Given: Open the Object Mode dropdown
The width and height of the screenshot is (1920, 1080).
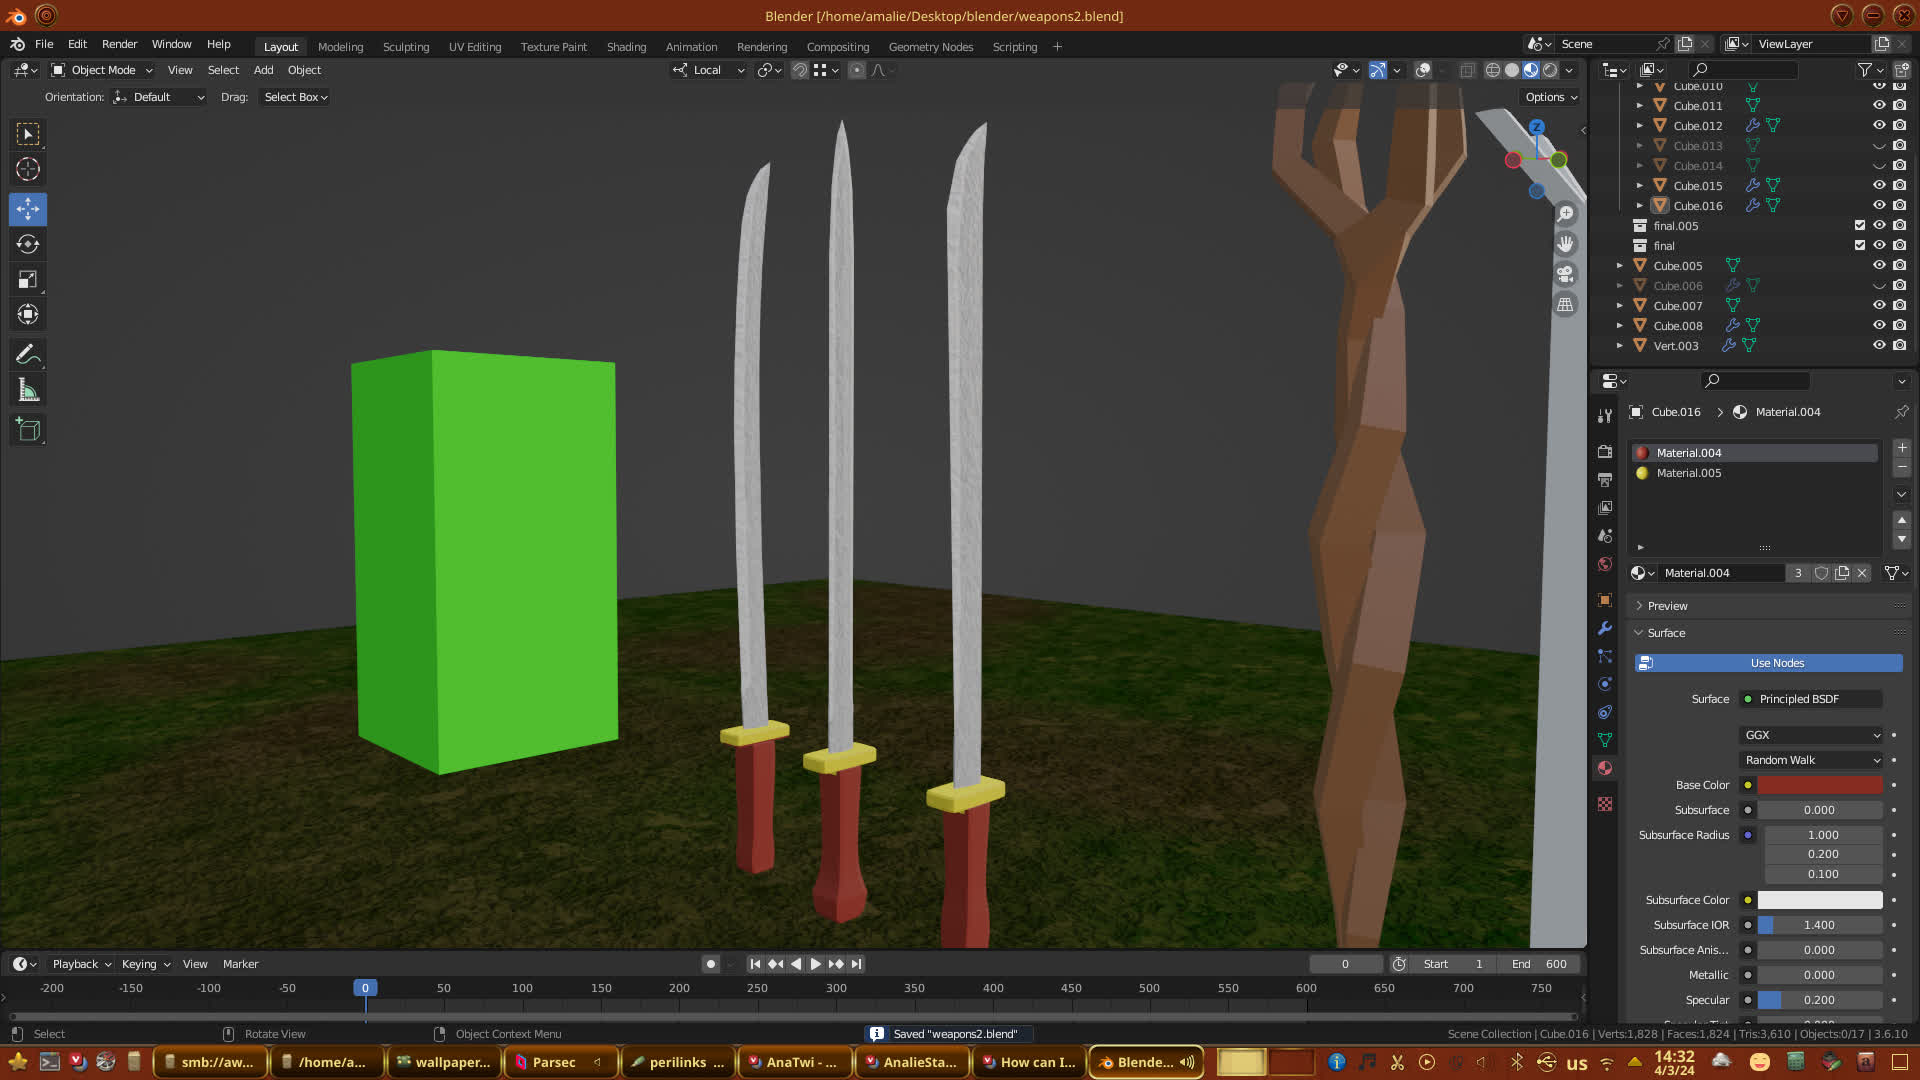Looking at the screenshot, I should click(102, 70).
